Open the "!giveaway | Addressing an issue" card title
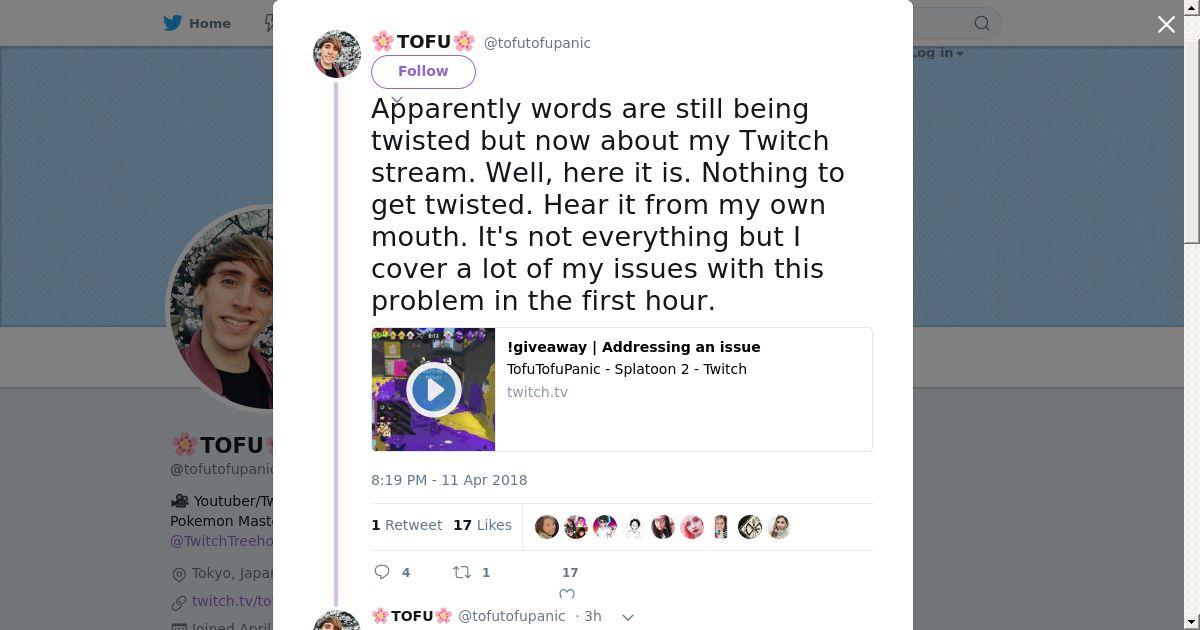The width and height of the screenshot is (1200, 630). coord(633,347)
